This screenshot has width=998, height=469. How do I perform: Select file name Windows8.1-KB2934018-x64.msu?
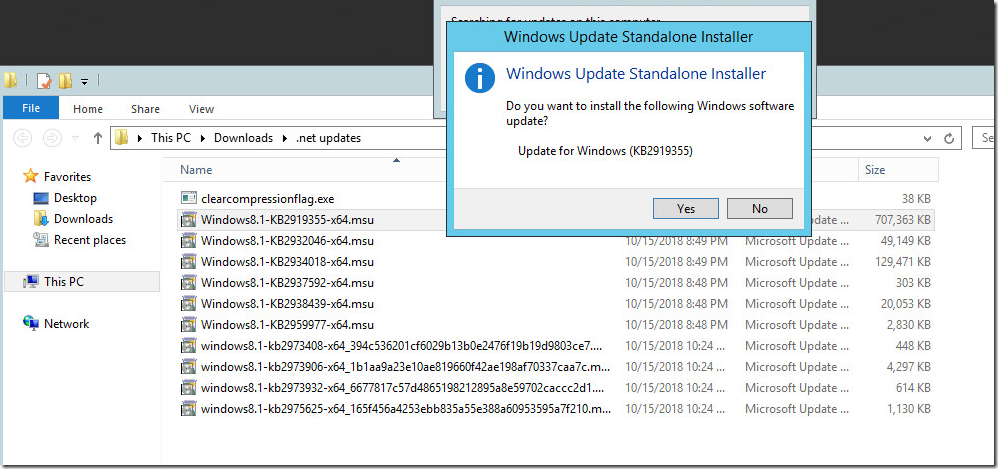[x=287, y=262]
